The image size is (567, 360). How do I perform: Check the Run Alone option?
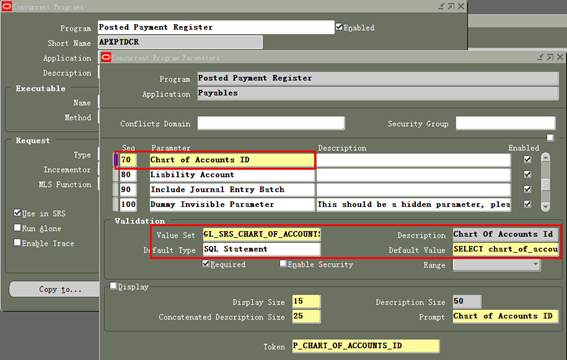(x=17, y=228)
